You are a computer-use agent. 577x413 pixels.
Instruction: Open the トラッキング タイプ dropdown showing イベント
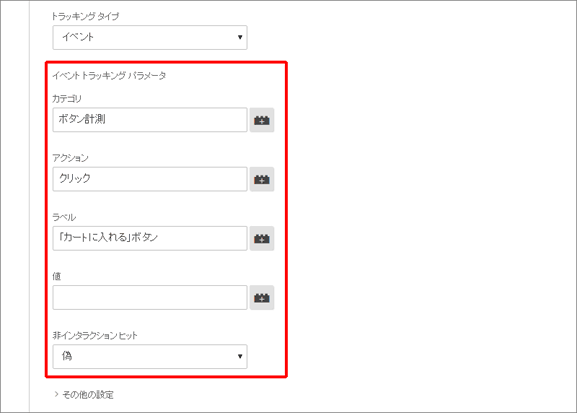tap(150, 37)
